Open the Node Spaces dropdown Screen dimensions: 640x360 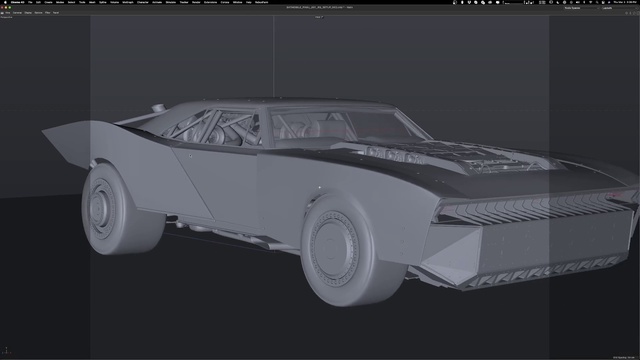(582, 8)
